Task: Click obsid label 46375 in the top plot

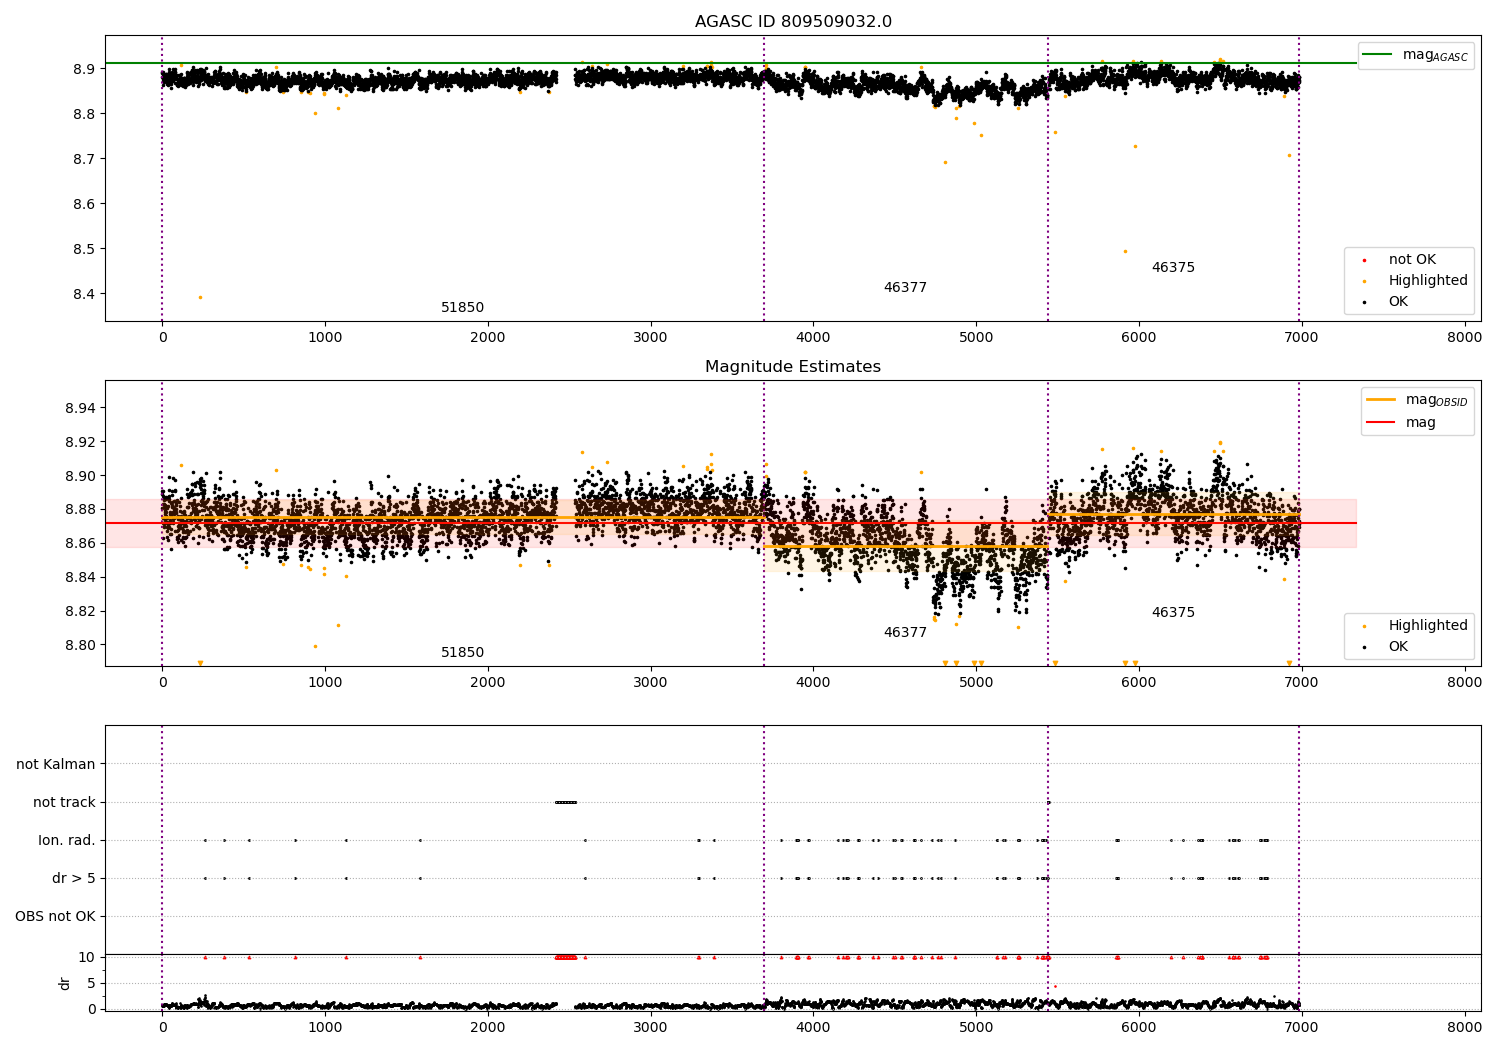Action: [1173, 268]
